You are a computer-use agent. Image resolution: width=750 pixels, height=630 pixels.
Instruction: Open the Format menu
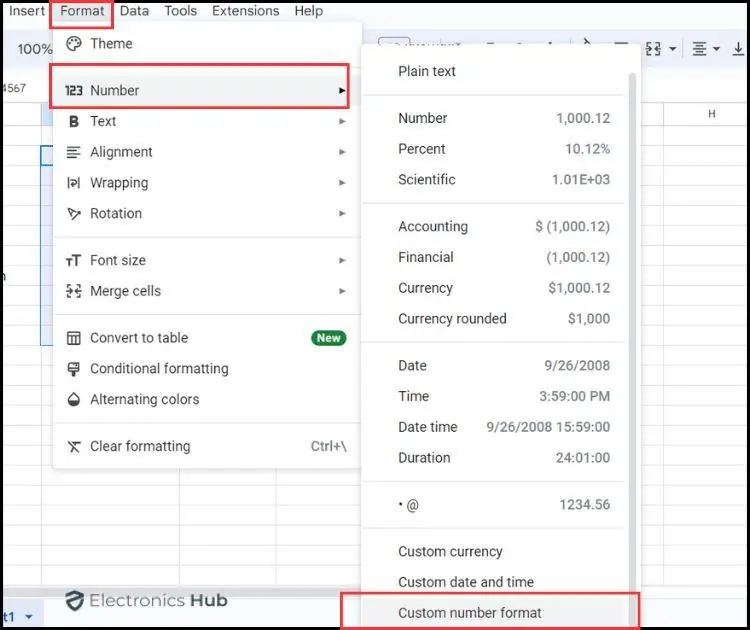(x=82, y=11)
